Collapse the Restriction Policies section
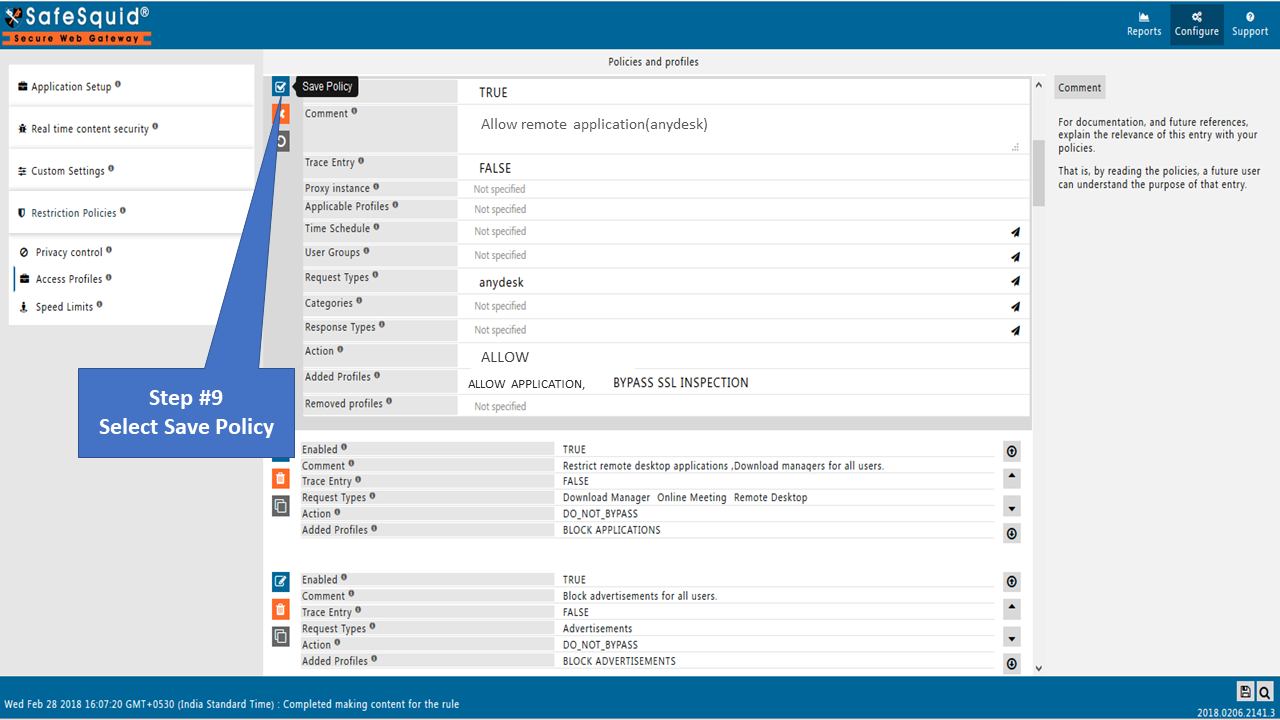 pyautogui.click(x=132, y=212)
